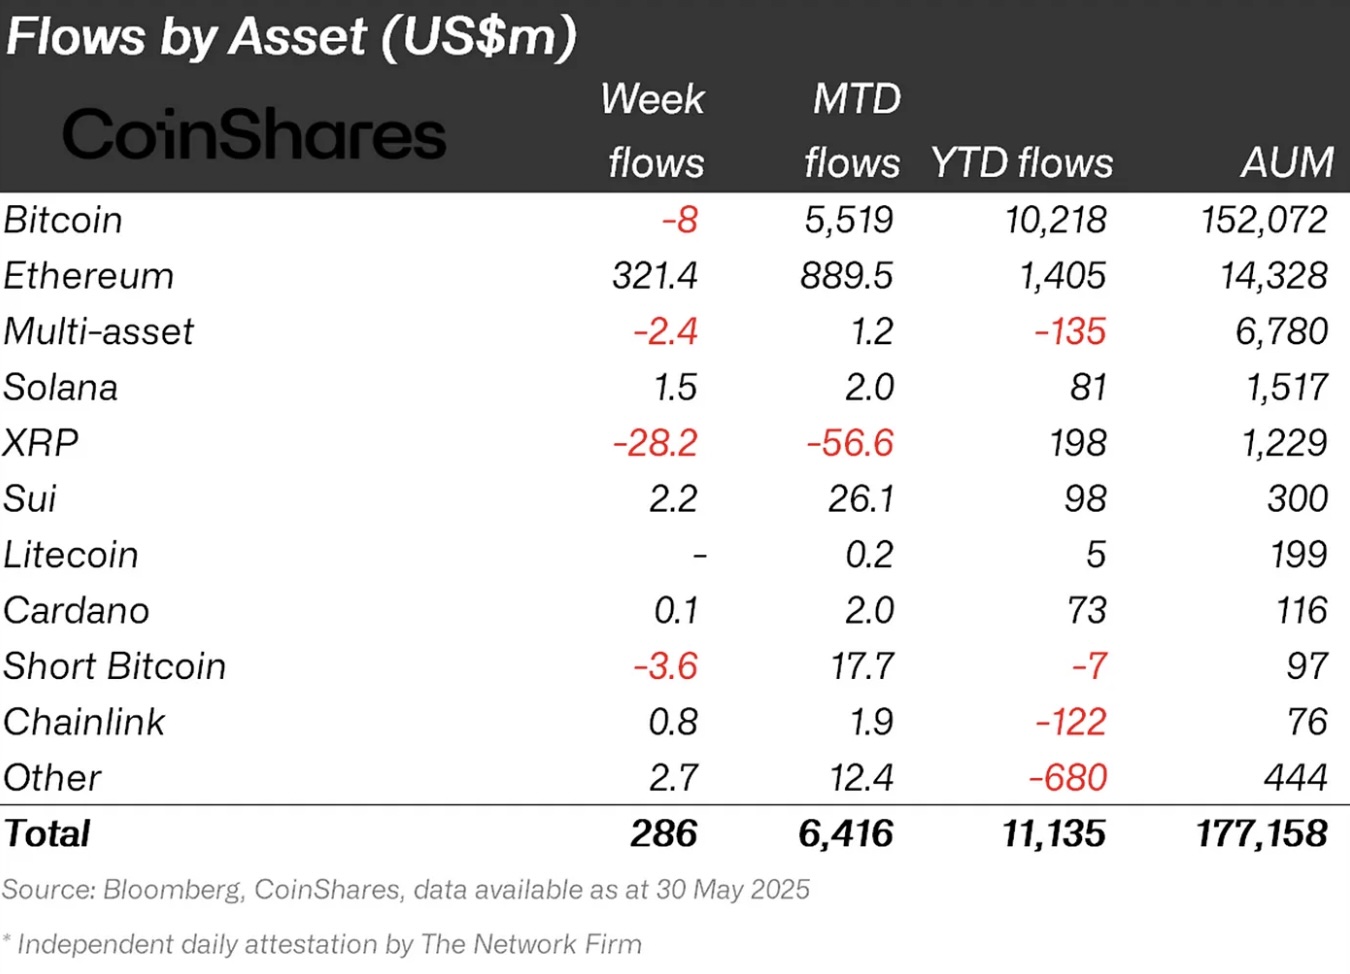Click the MTD flows column header
Screen dimensions: 1350x974
pyautogui.click(x=853, y=131)
